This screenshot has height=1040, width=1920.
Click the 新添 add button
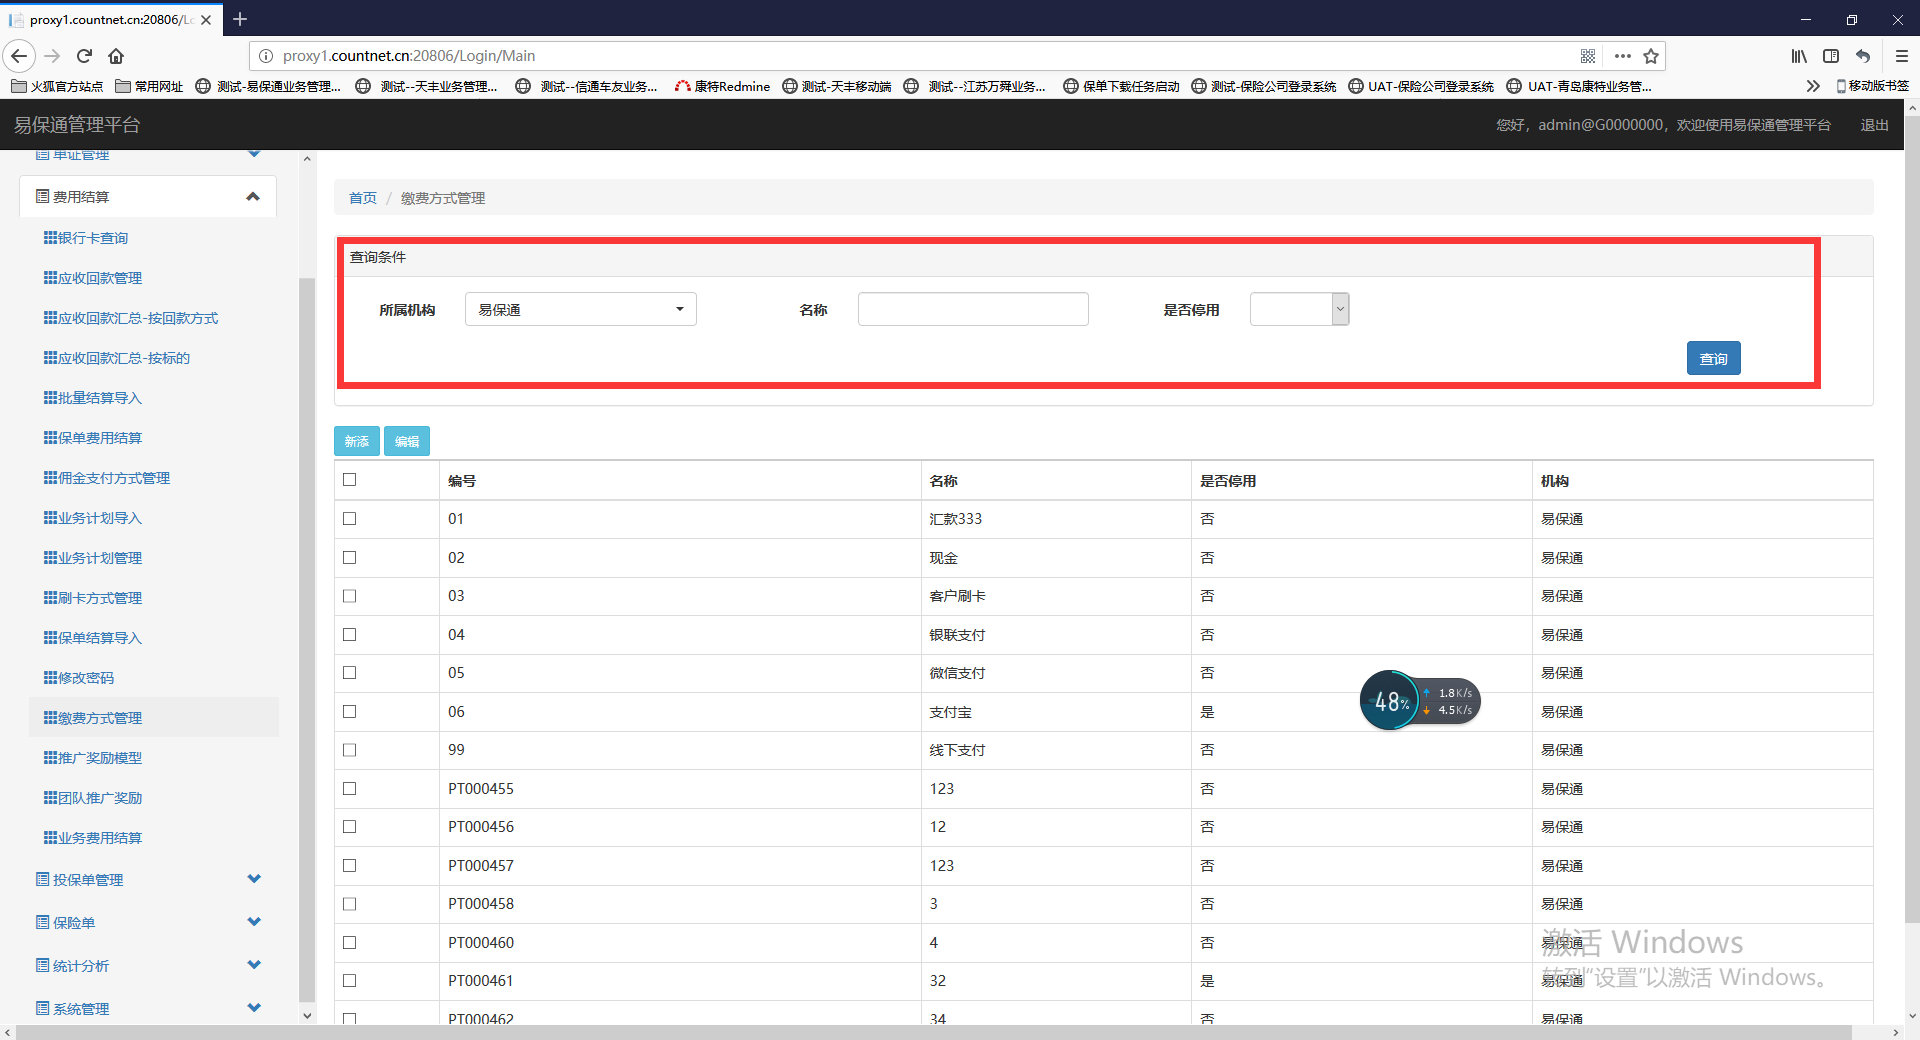point(357,441)
